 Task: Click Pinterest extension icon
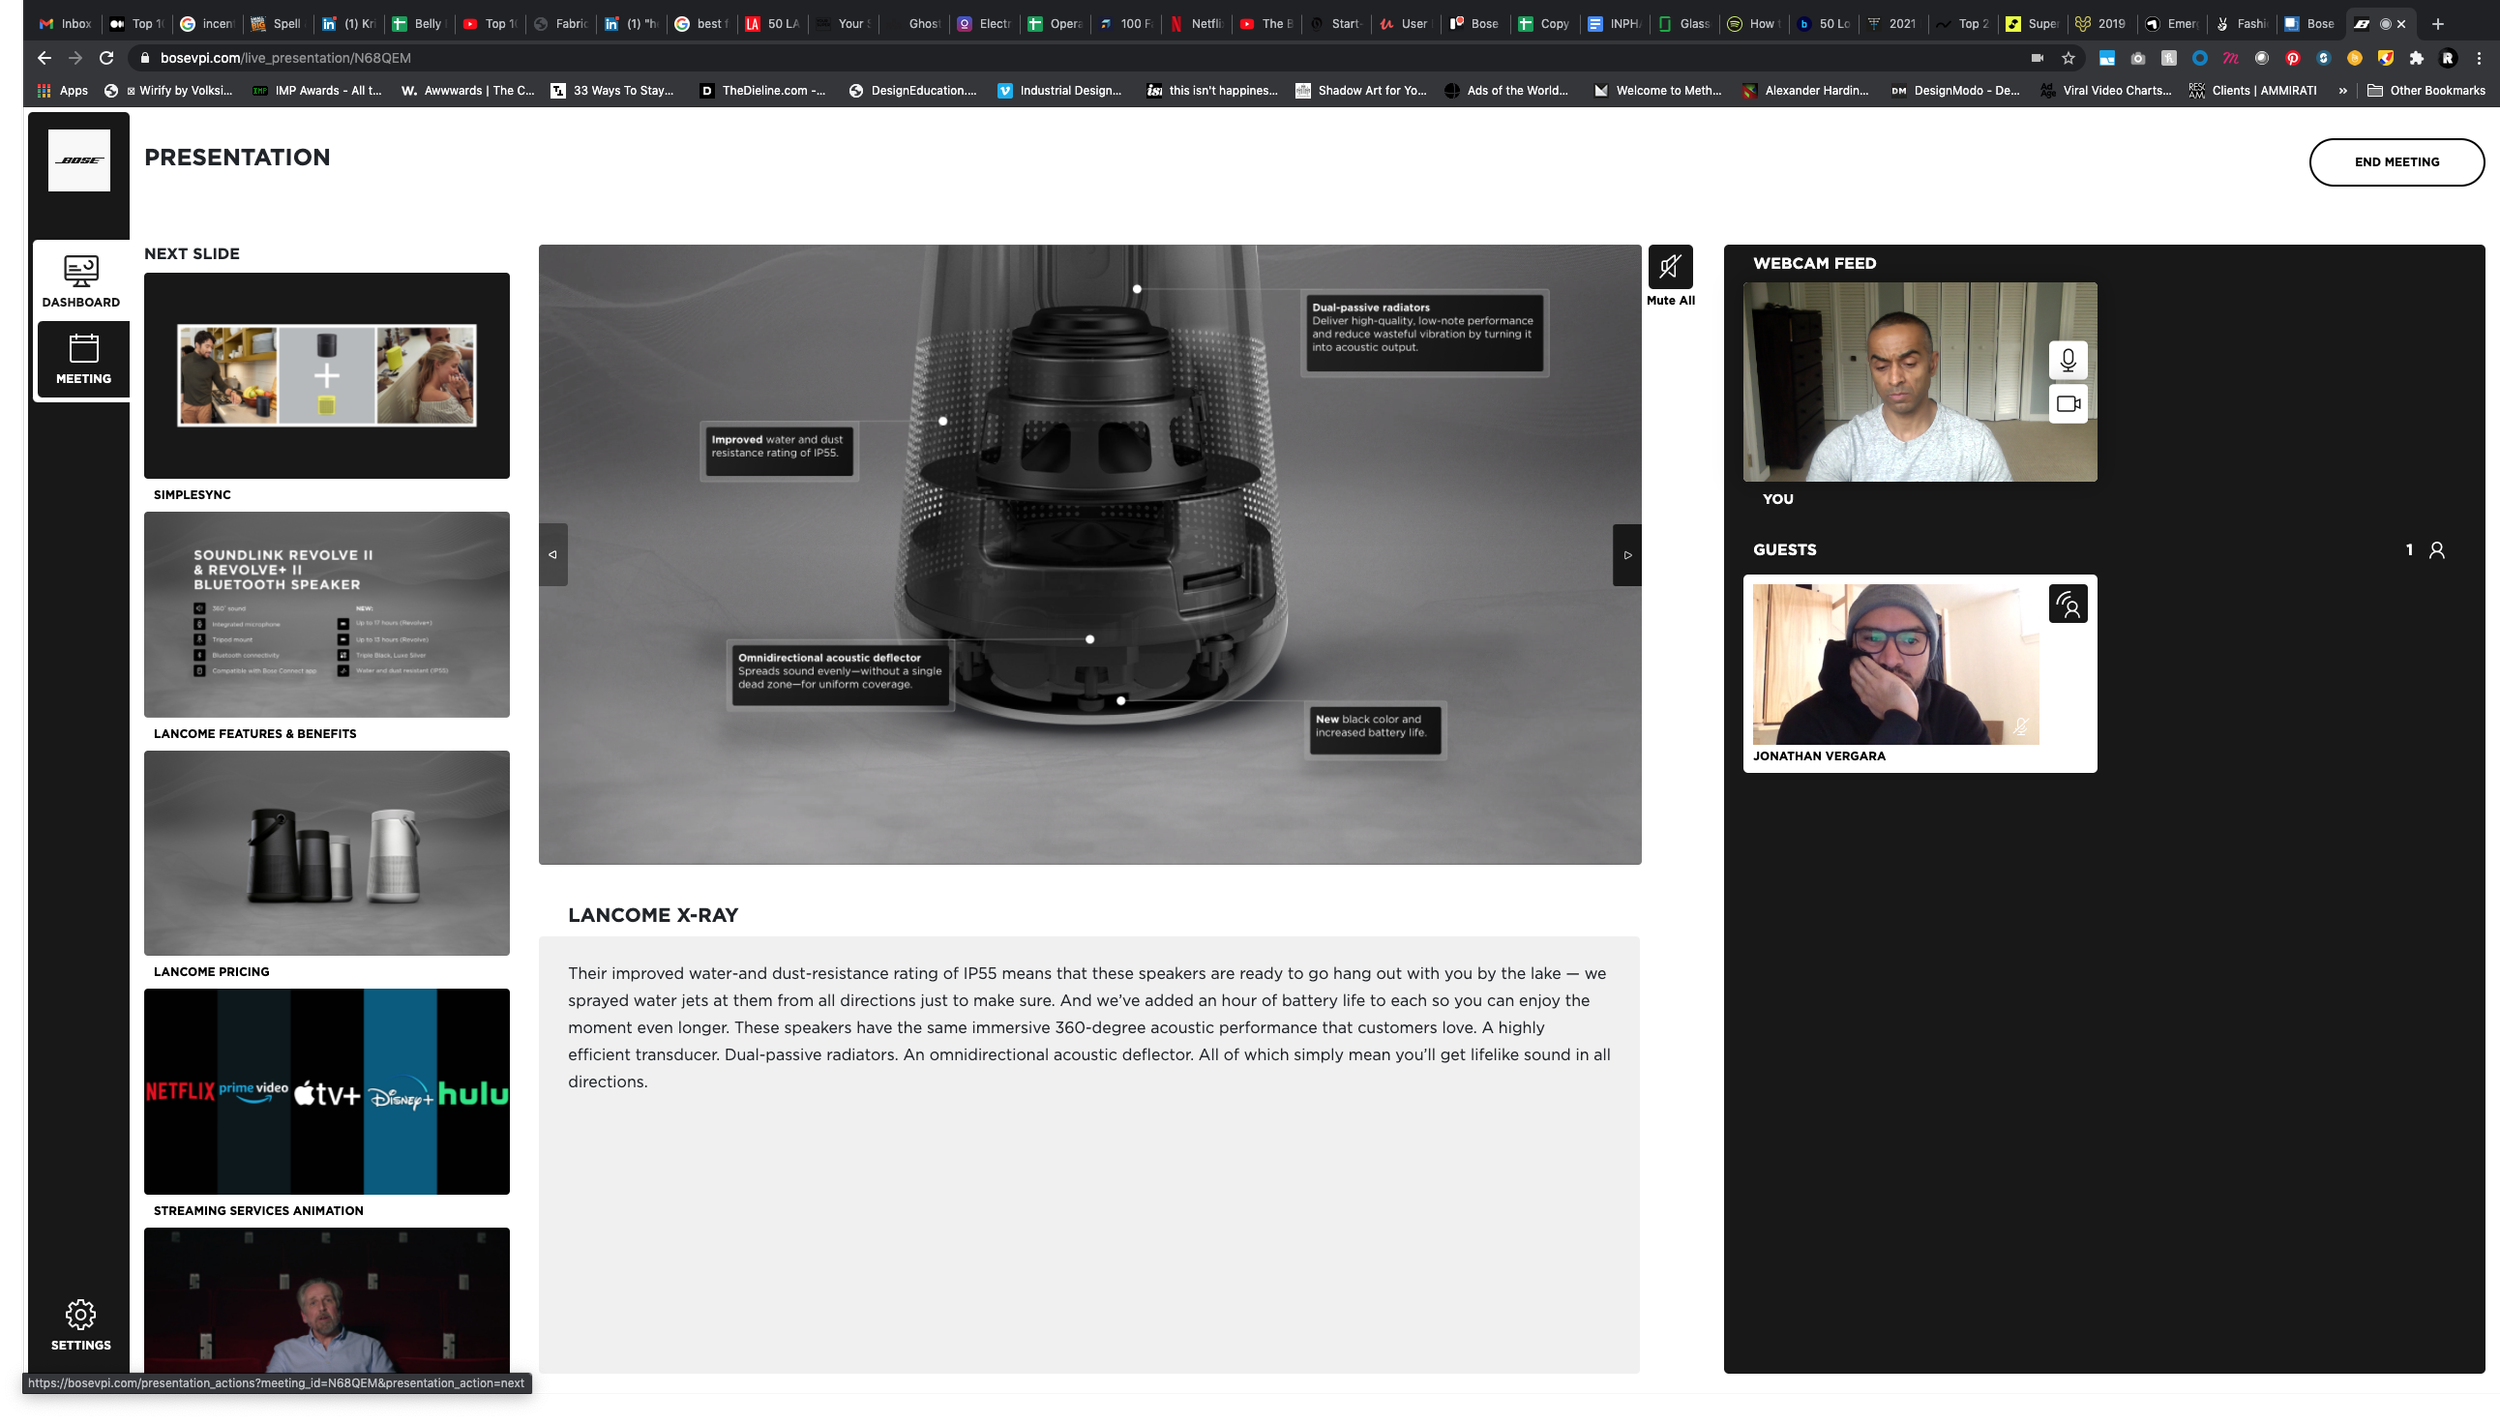[2293, 58]
